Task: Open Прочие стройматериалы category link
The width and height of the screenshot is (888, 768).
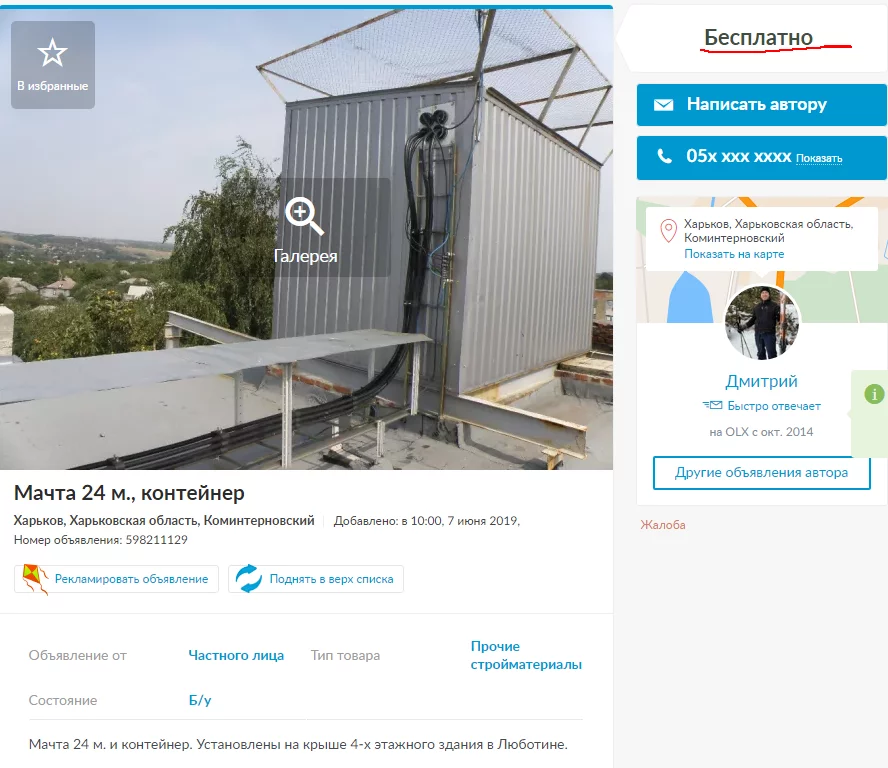Action: [526, 655]
